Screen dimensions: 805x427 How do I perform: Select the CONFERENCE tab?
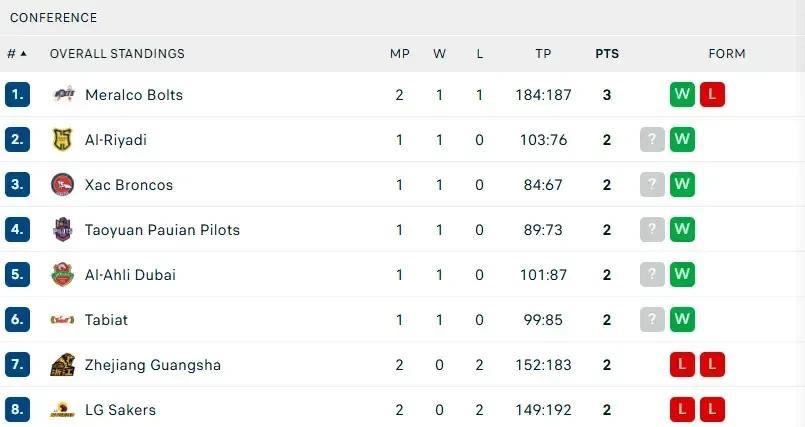(x=53, y=17)
